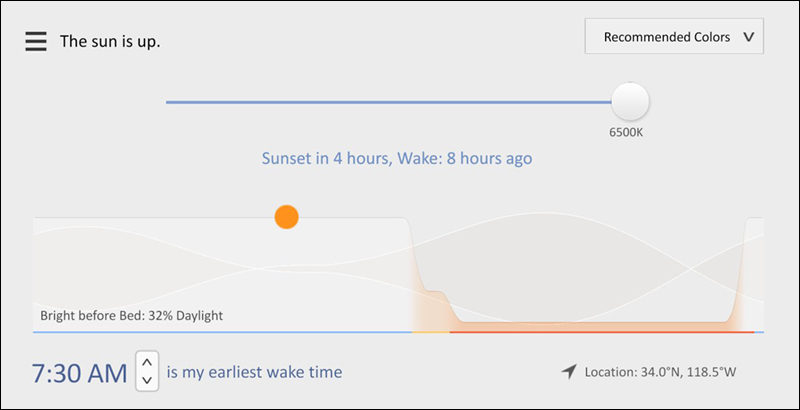Increase wake time with the up arrow

point(147,362)
